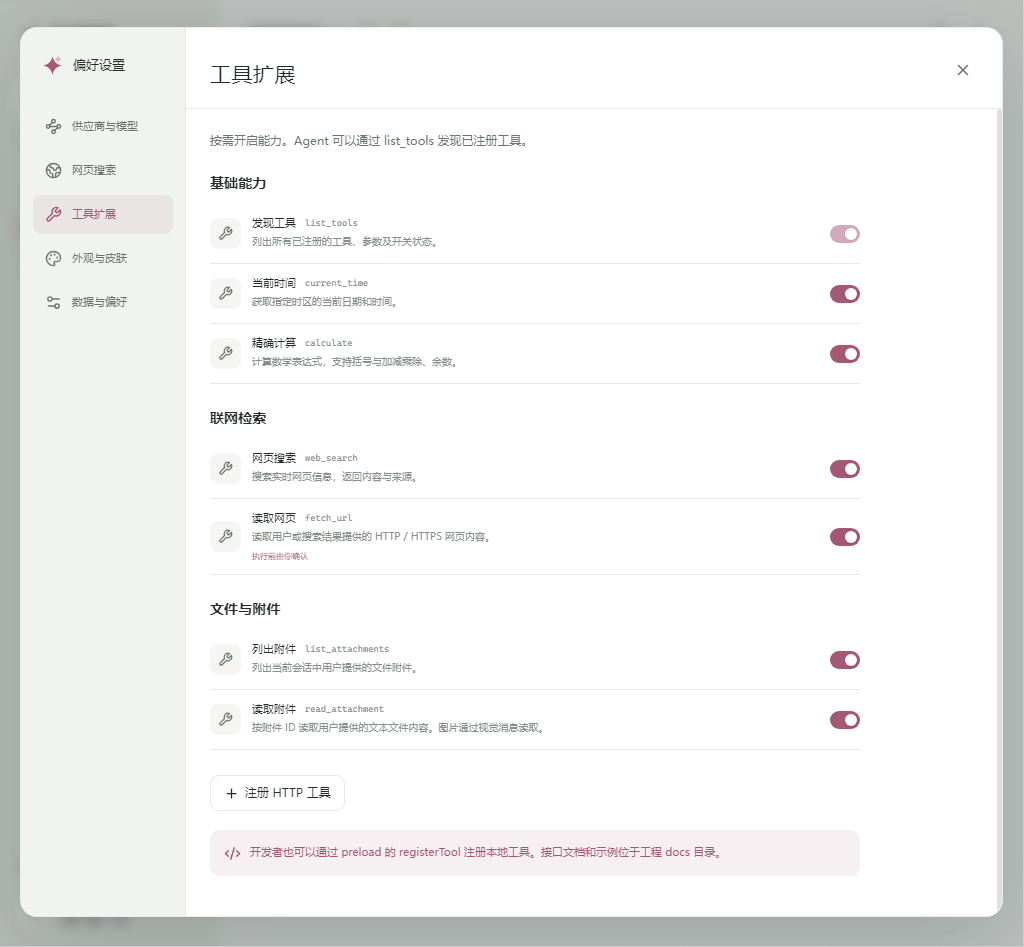
Task: Click the wrench icon for 读取附件
Action: 225,719
